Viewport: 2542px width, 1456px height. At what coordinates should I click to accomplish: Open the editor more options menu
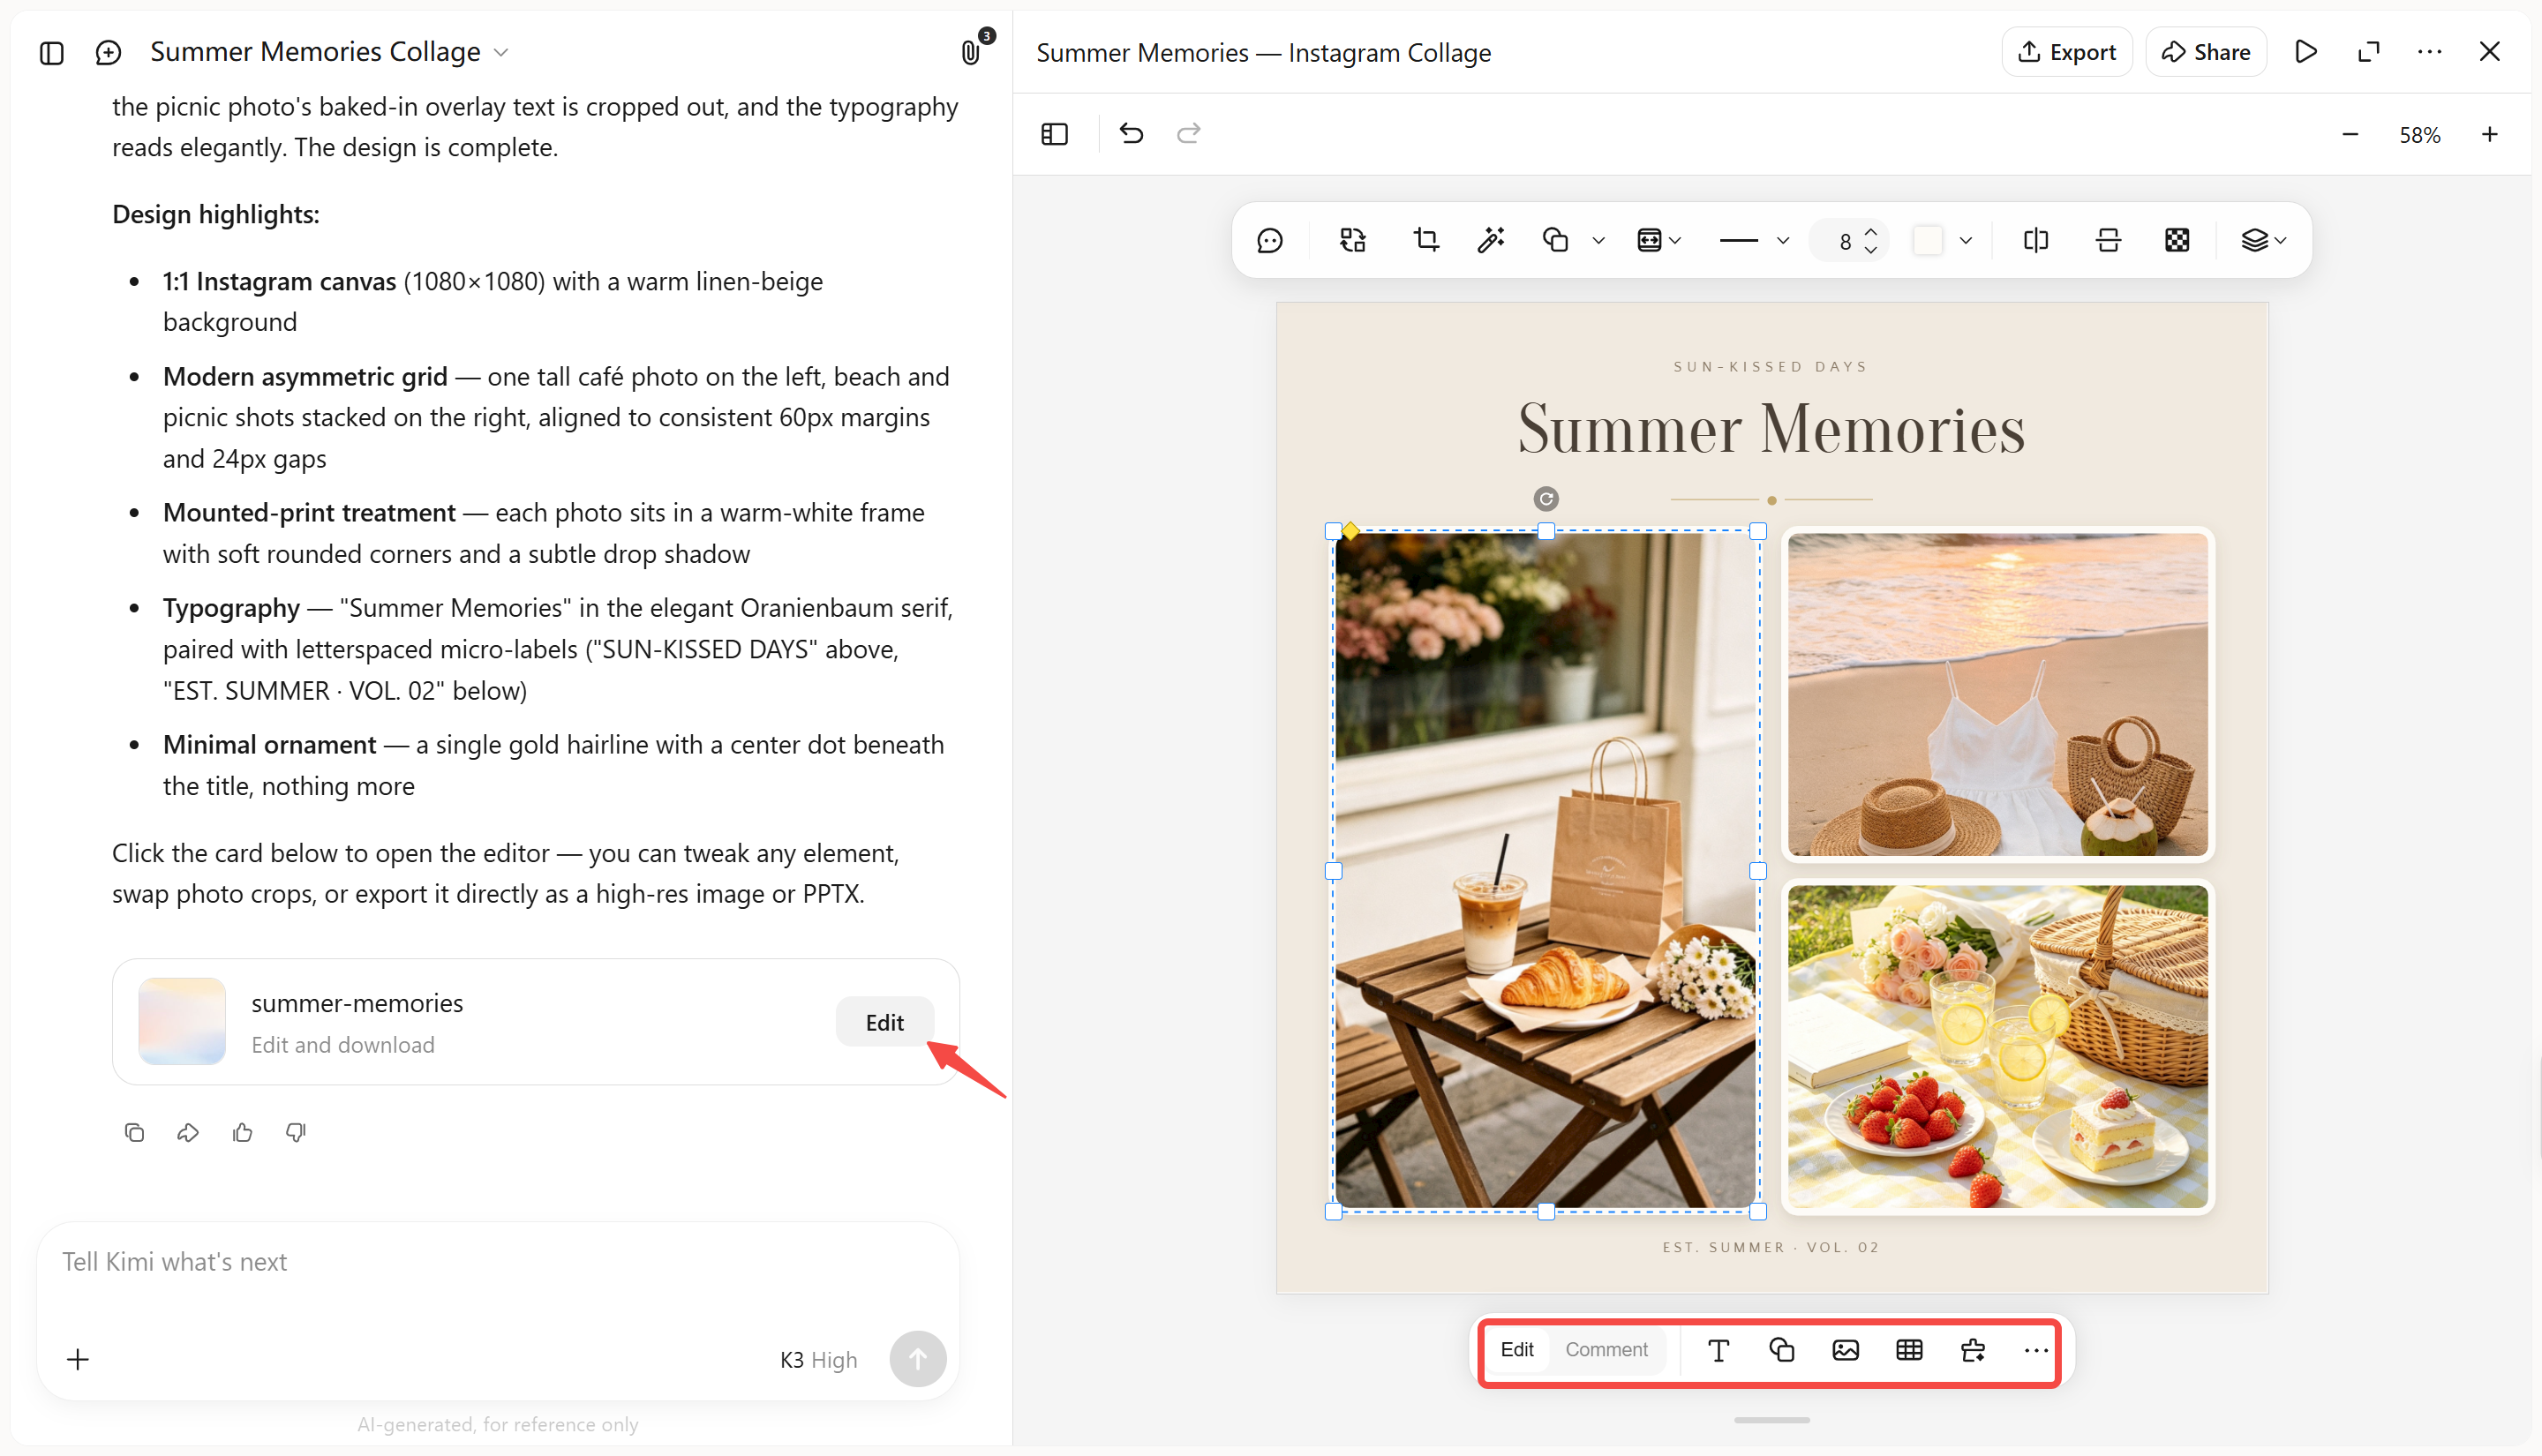coord(2429,52)
